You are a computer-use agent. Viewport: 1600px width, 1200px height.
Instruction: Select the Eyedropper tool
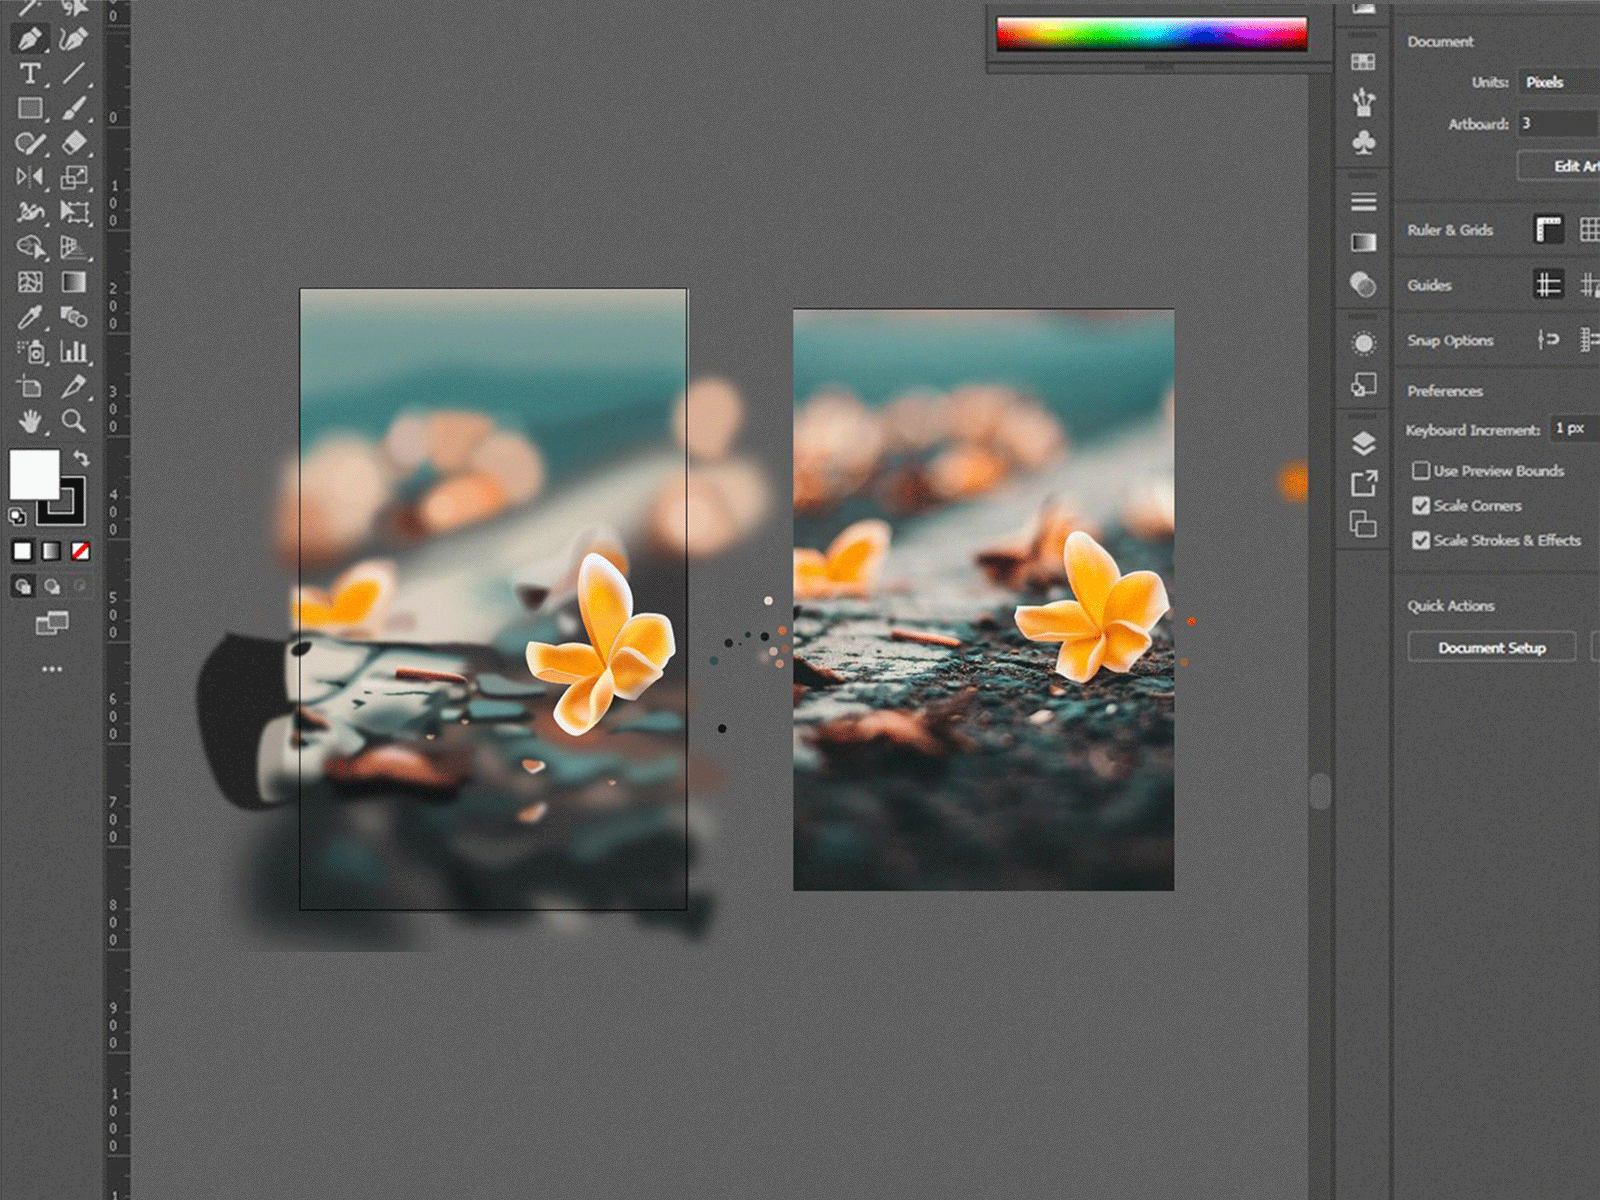point(31,316)
